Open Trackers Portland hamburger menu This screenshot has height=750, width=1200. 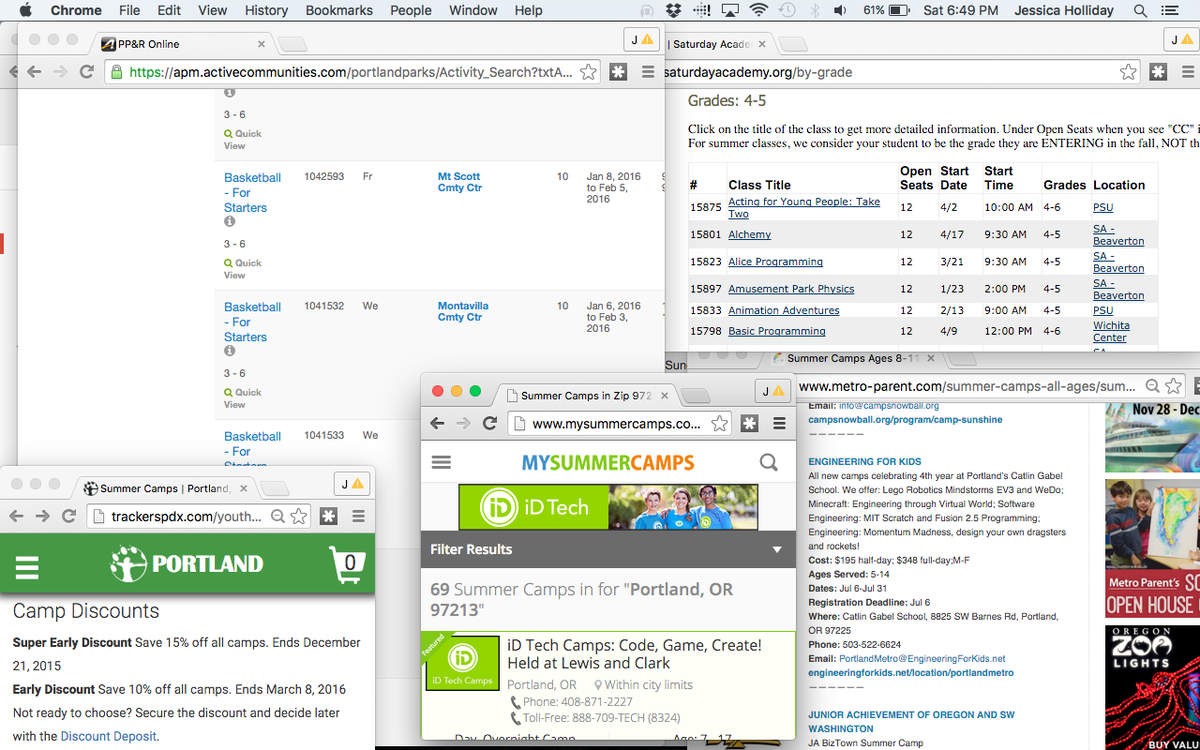(x=27, y=567)
